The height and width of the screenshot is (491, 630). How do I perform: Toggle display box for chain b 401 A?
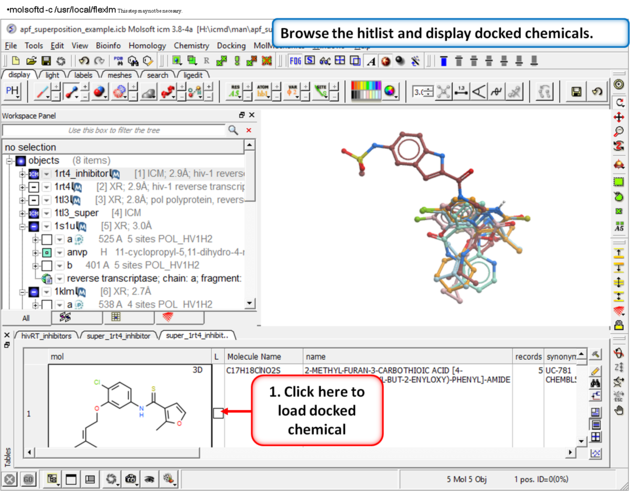point(46,266)
